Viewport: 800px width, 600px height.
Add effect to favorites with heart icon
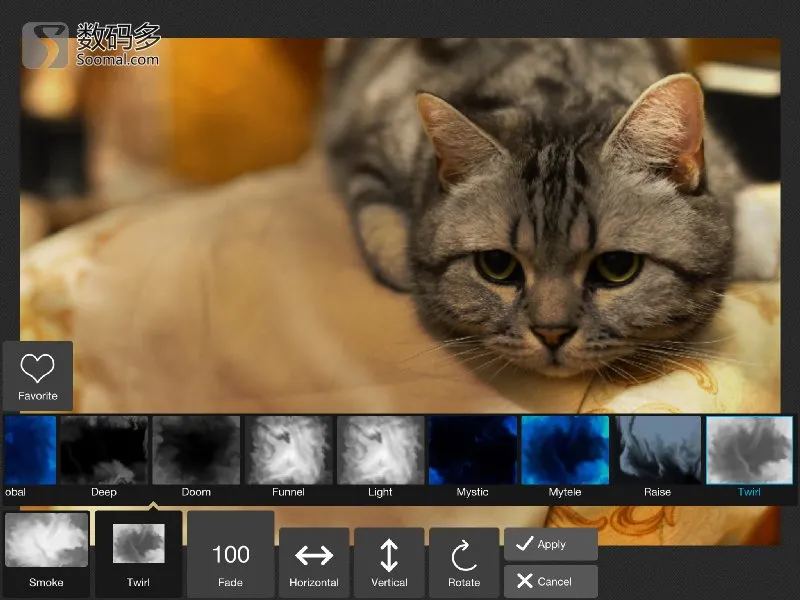pos(38,376)
